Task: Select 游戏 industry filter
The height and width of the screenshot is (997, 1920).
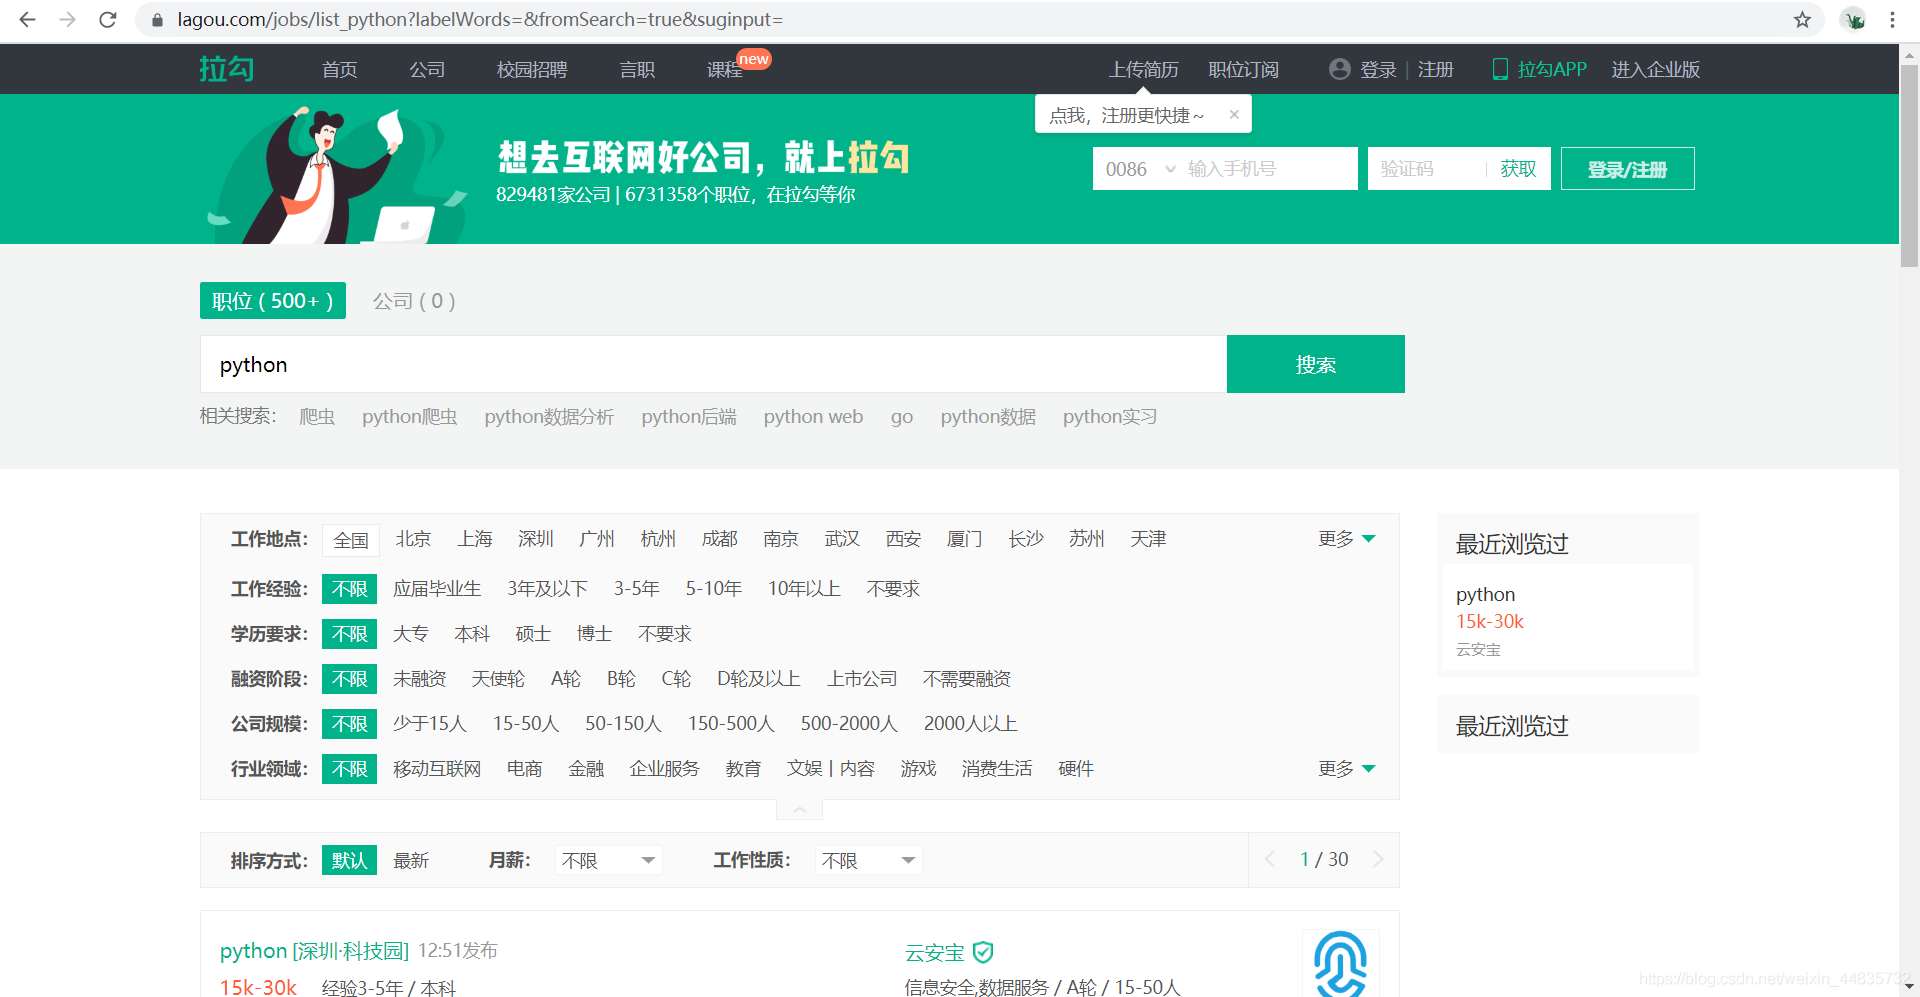Action: click(x=918, y=769)
